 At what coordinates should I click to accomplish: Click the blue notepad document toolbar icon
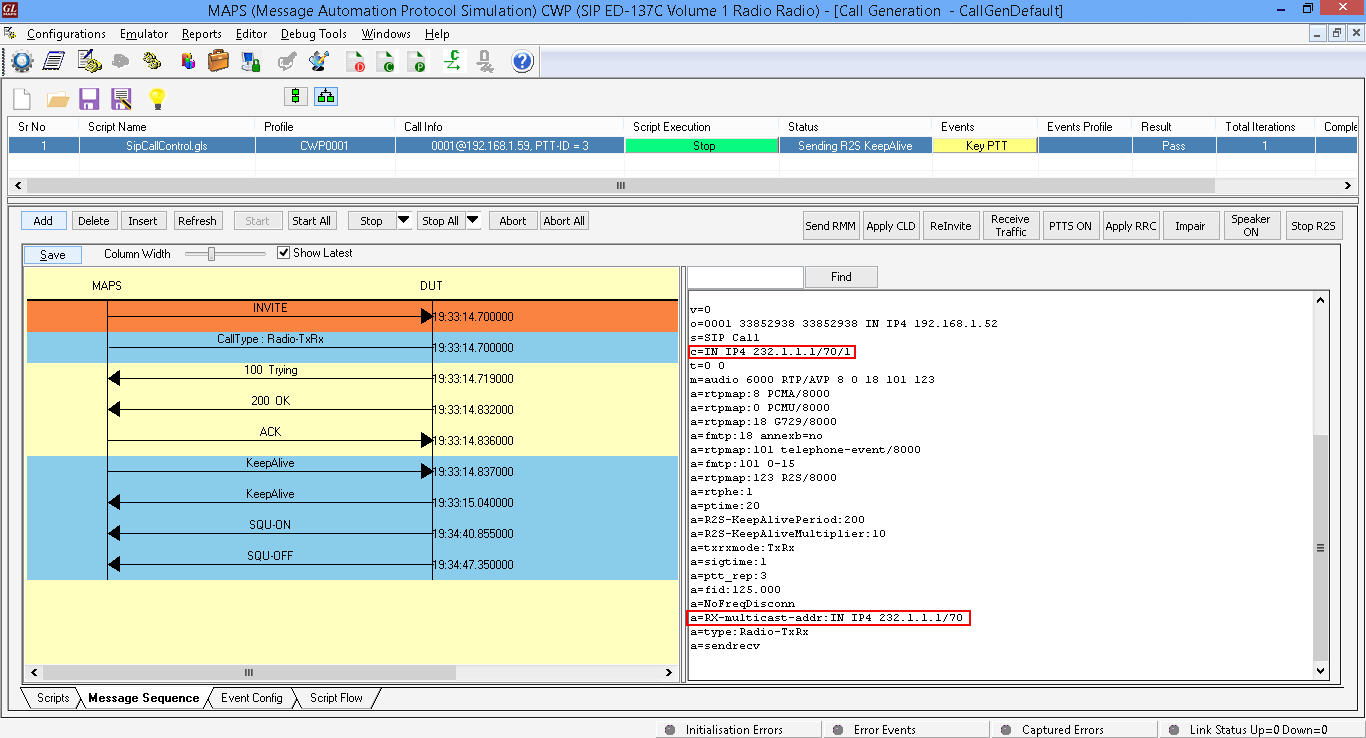point(54,62)
